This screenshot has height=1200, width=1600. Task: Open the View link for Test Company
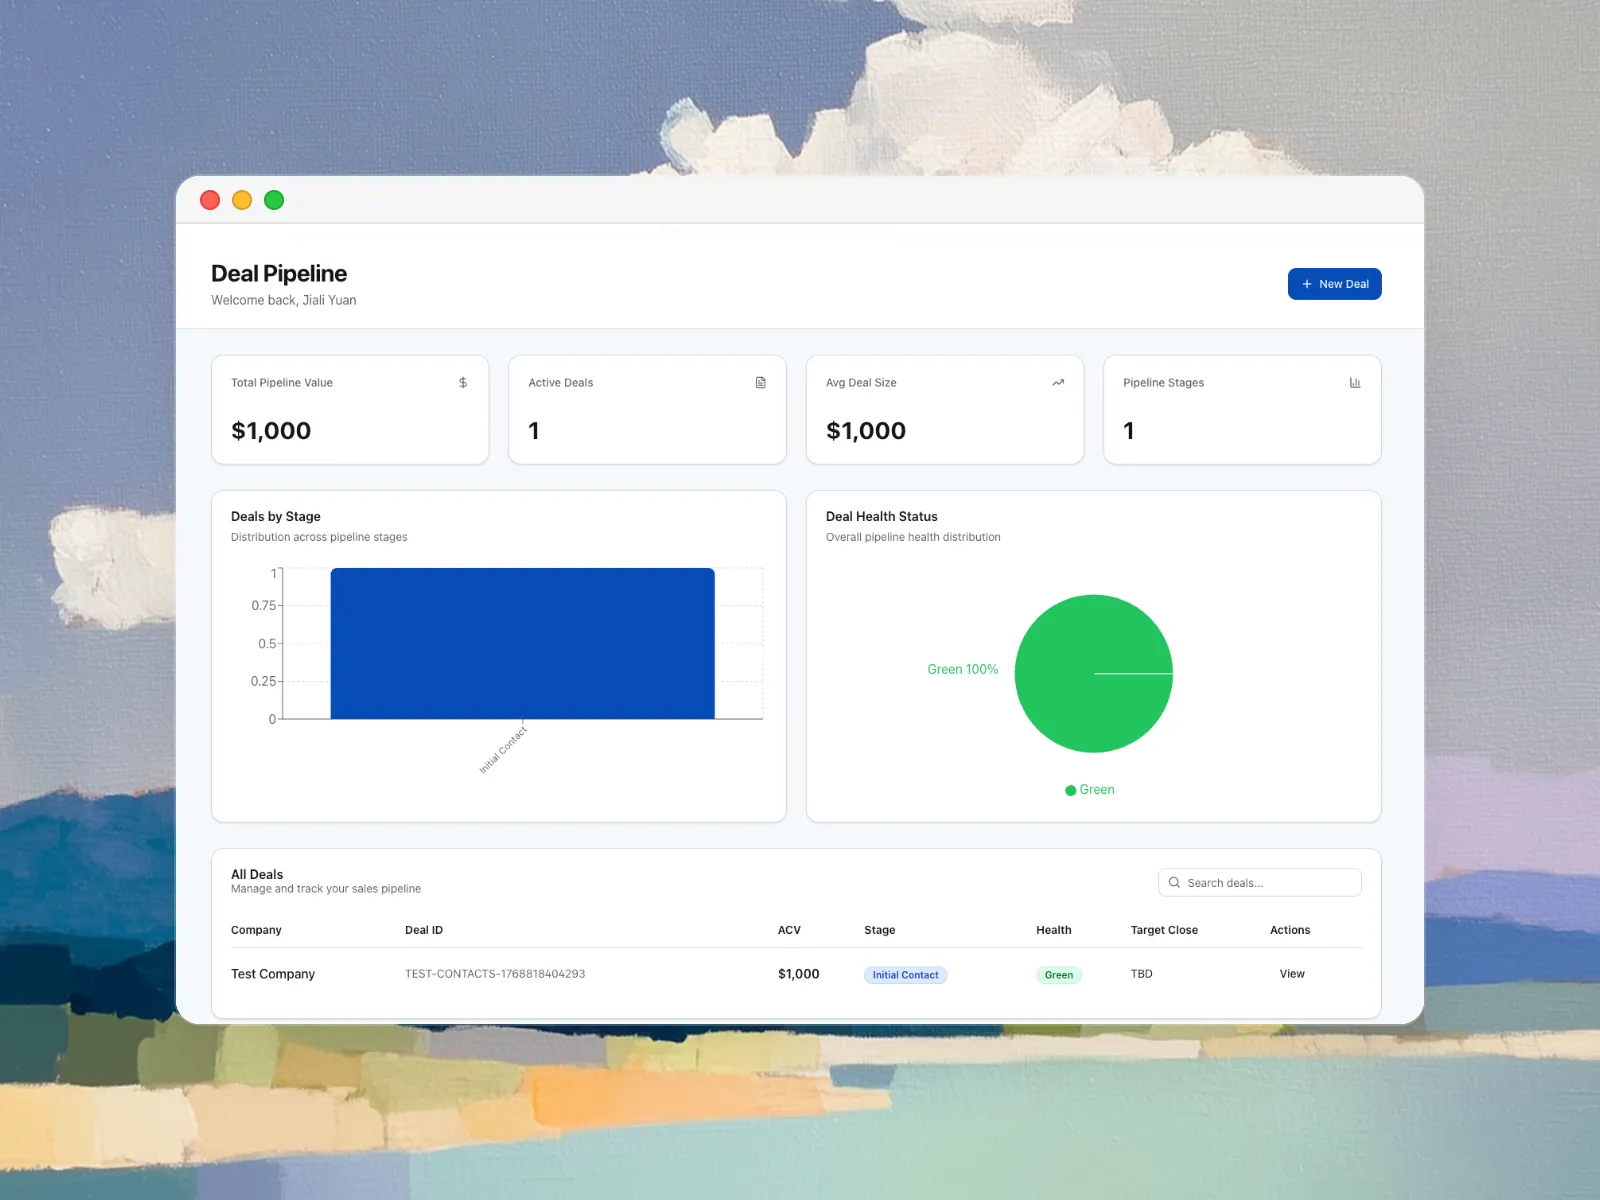(1292, 974)
